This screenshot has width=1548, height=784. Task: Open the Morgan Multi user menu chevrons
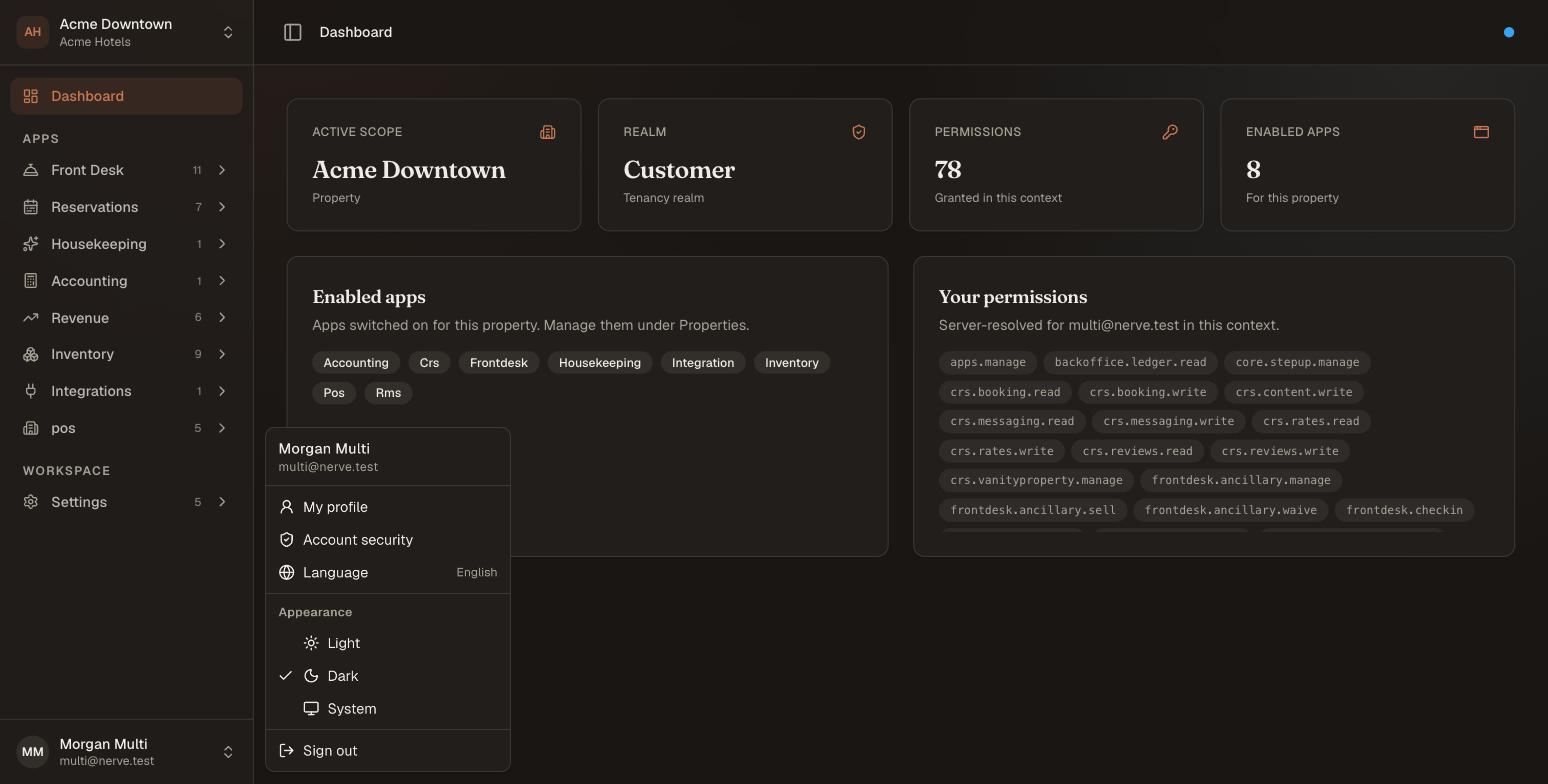tap(228, 752)
